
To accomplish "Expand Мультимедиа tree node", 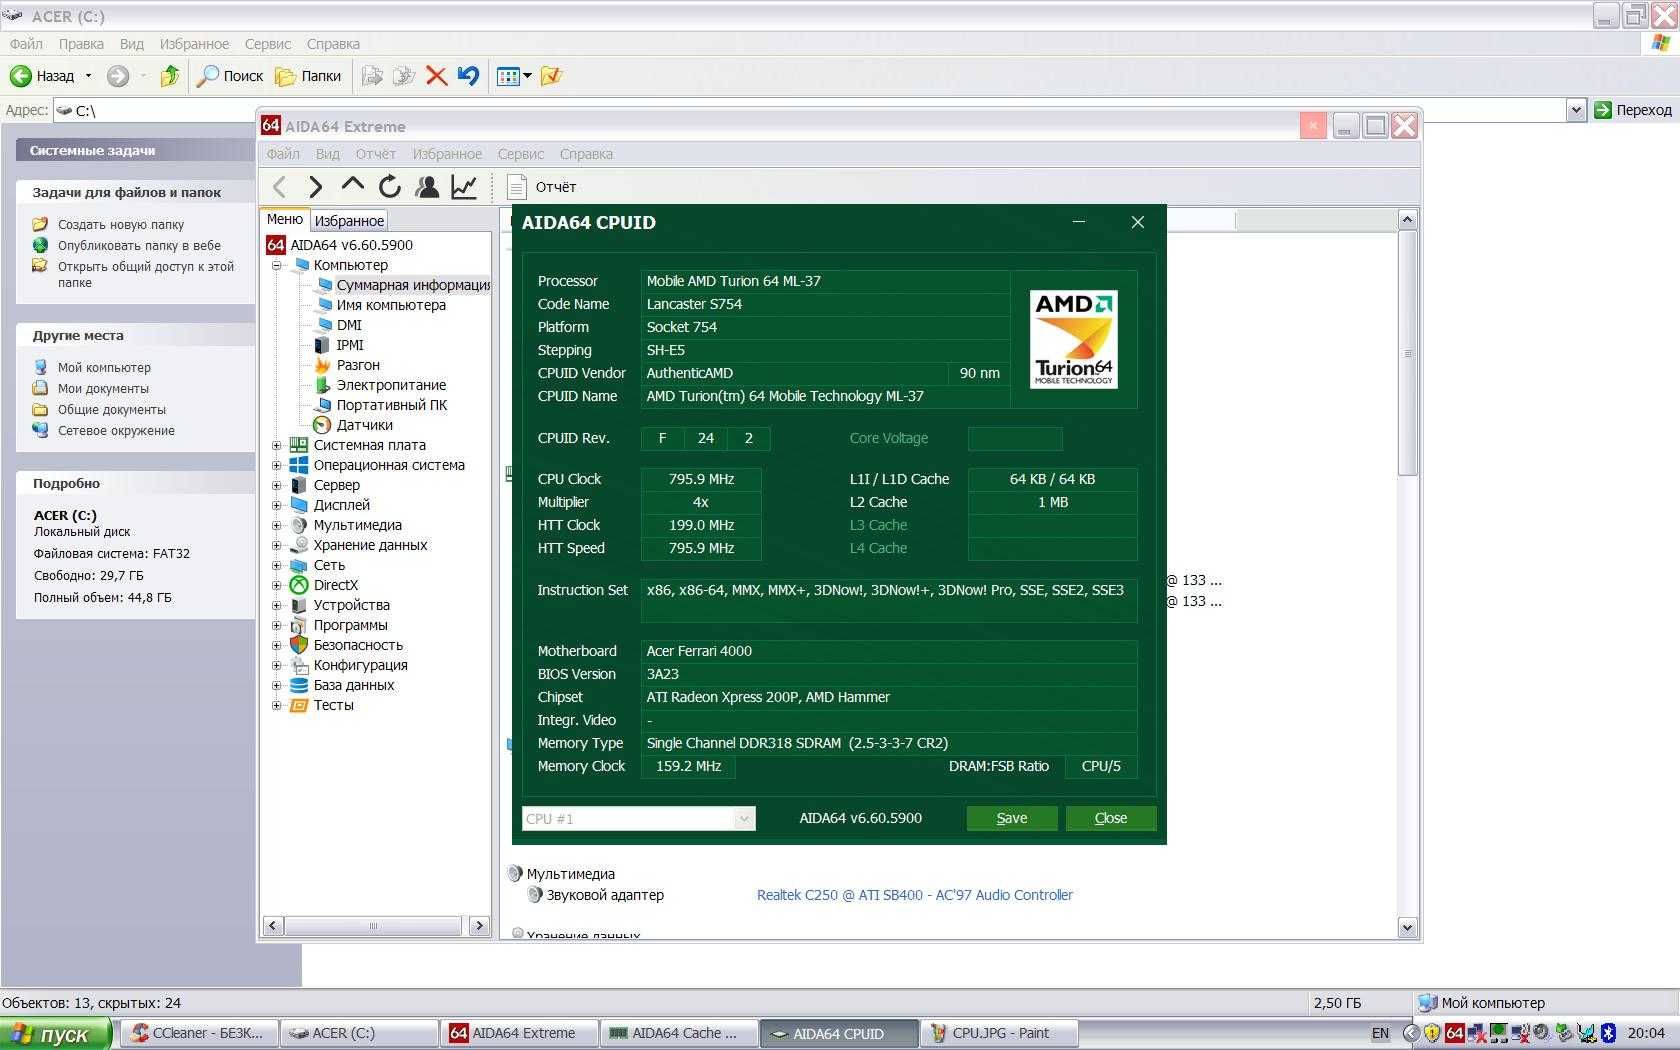I will click(277, 525).
